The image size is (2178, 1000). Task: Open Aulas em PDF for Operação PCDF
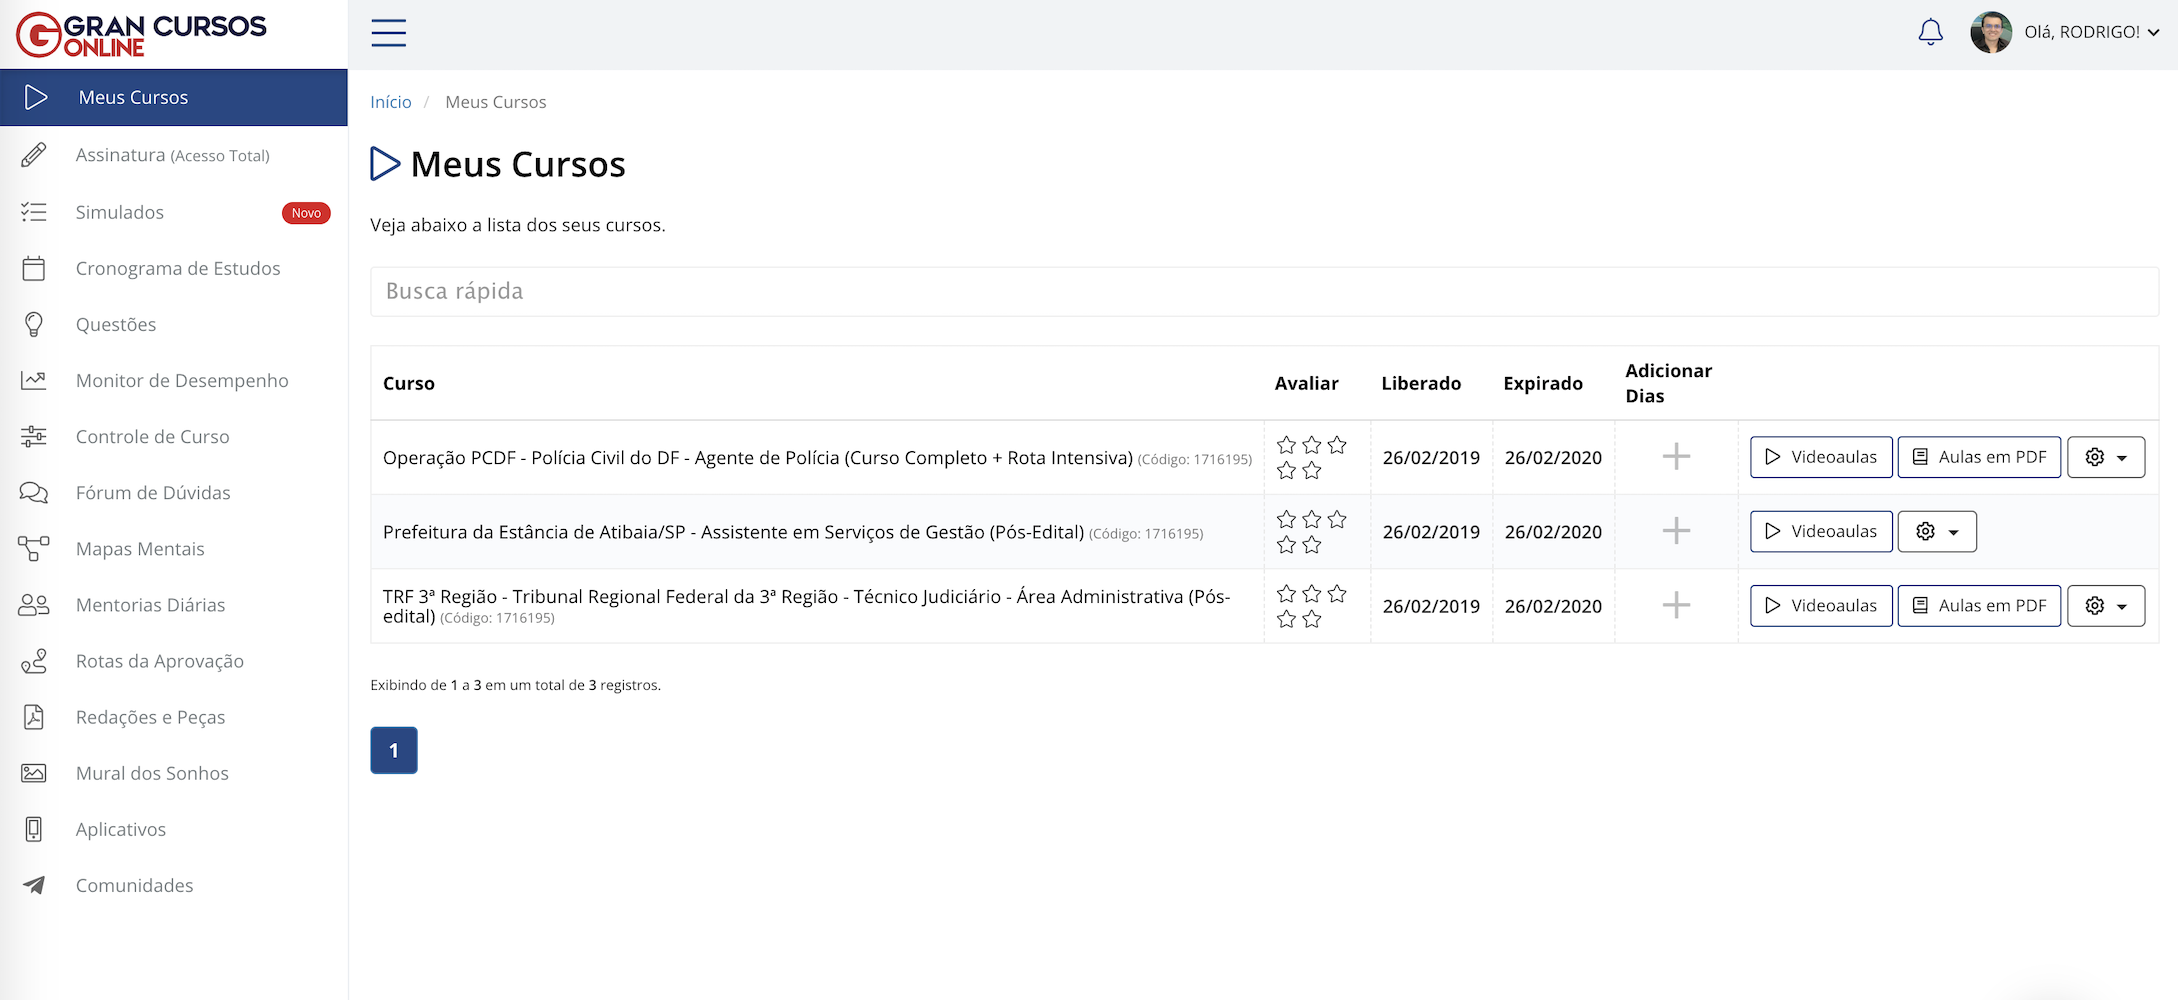[x=1979, y=457]
